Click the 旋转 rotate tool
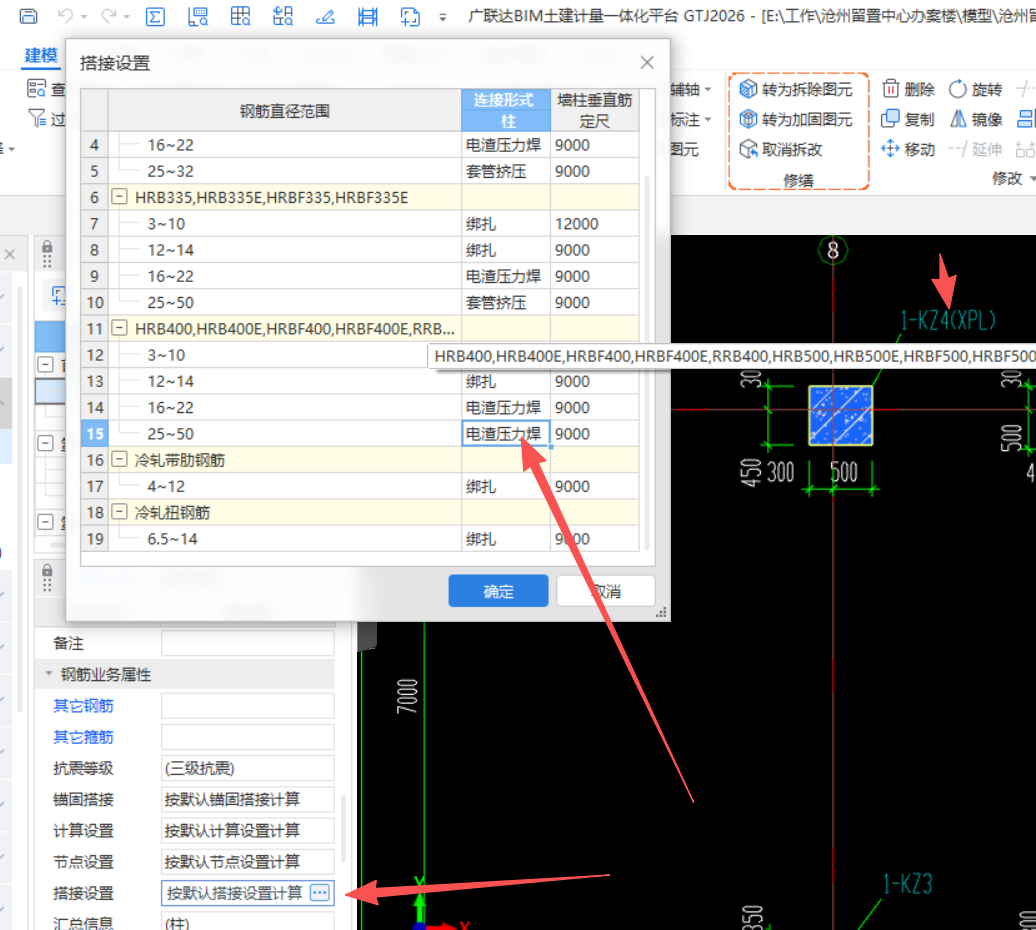The height and width of the screenshot is (930, 1036). (975, 89)
